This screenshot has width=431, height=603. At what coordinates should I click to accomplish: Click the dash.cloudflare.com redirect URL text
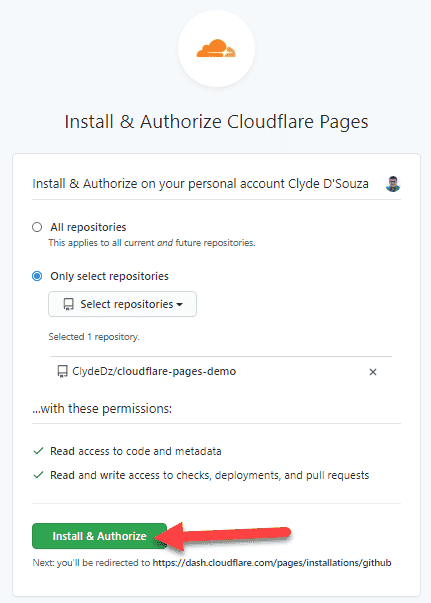tap(272, 563)
